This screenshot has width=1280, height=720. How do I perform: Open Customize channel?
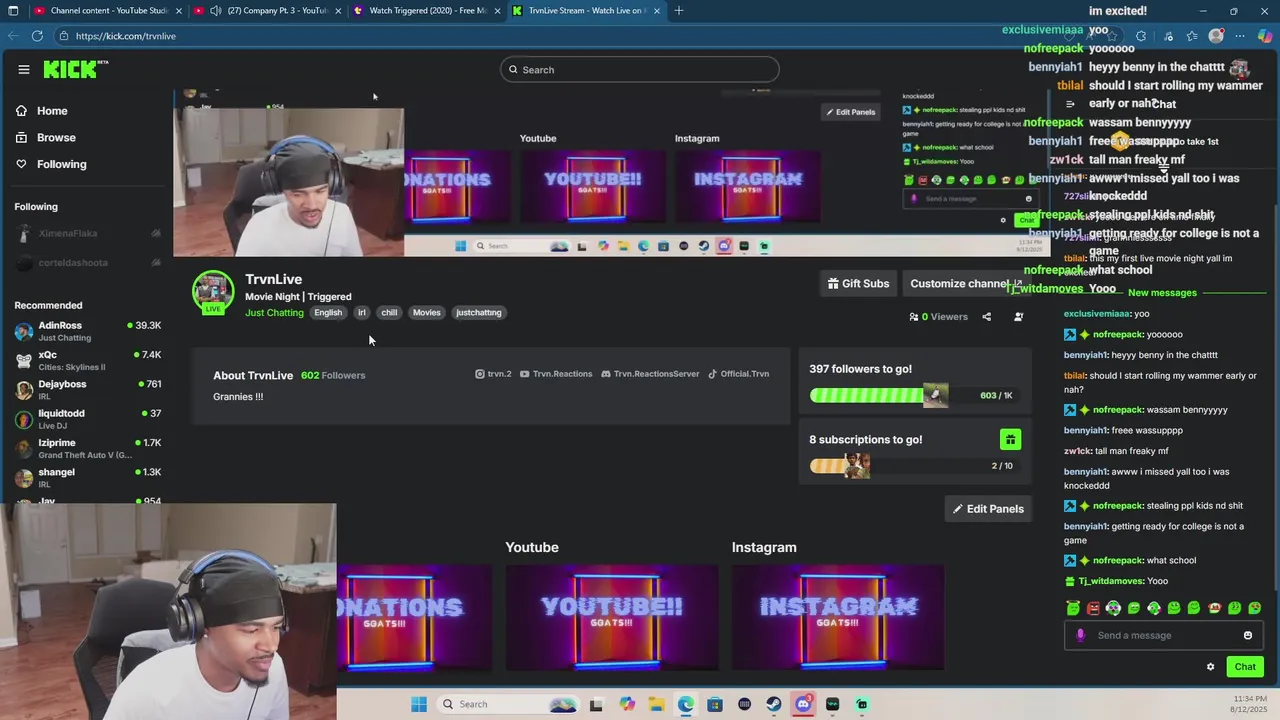[x=965, y=284]
